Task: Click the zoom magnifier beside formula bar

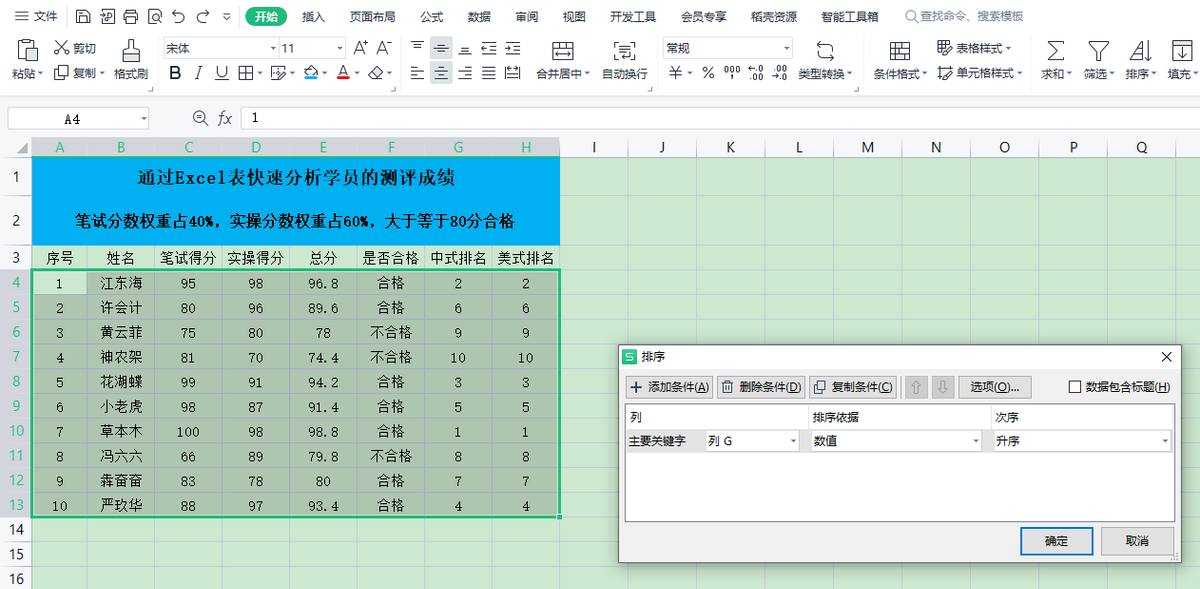Action: click(200, 118)
